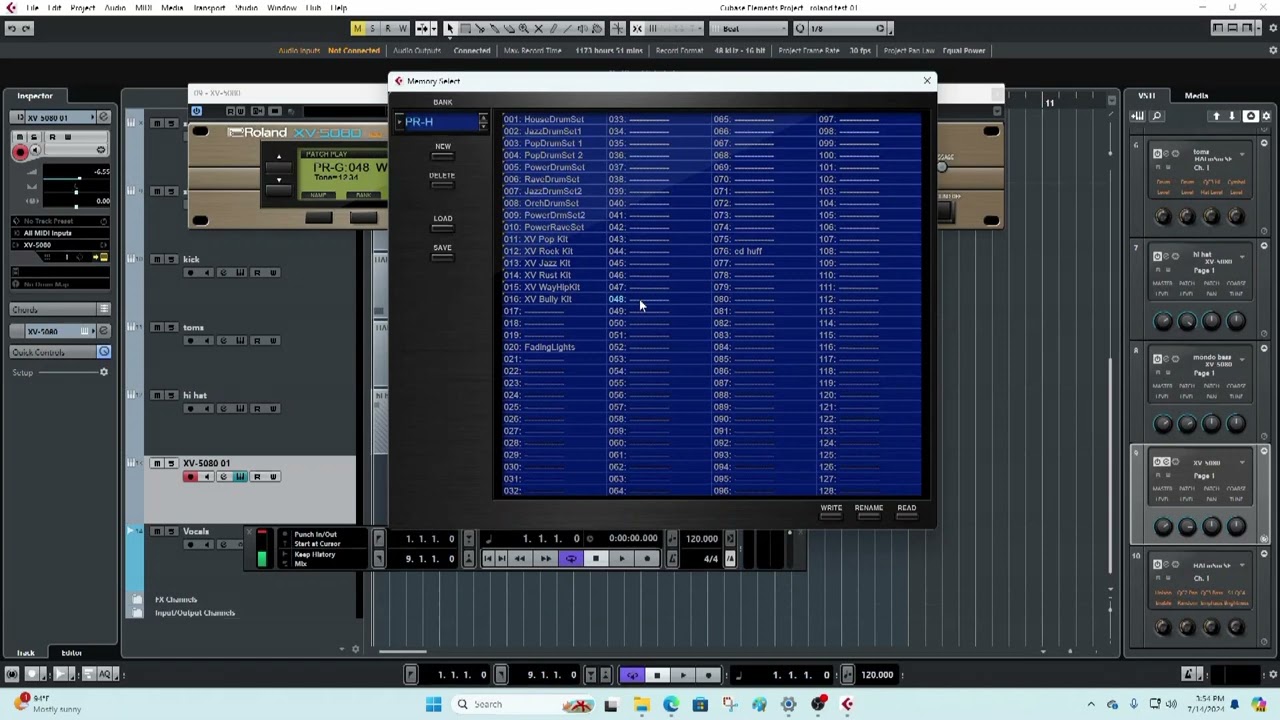Select patch 076: cd huff
This screenshot has height=720, width=1280.
(737, 251)
